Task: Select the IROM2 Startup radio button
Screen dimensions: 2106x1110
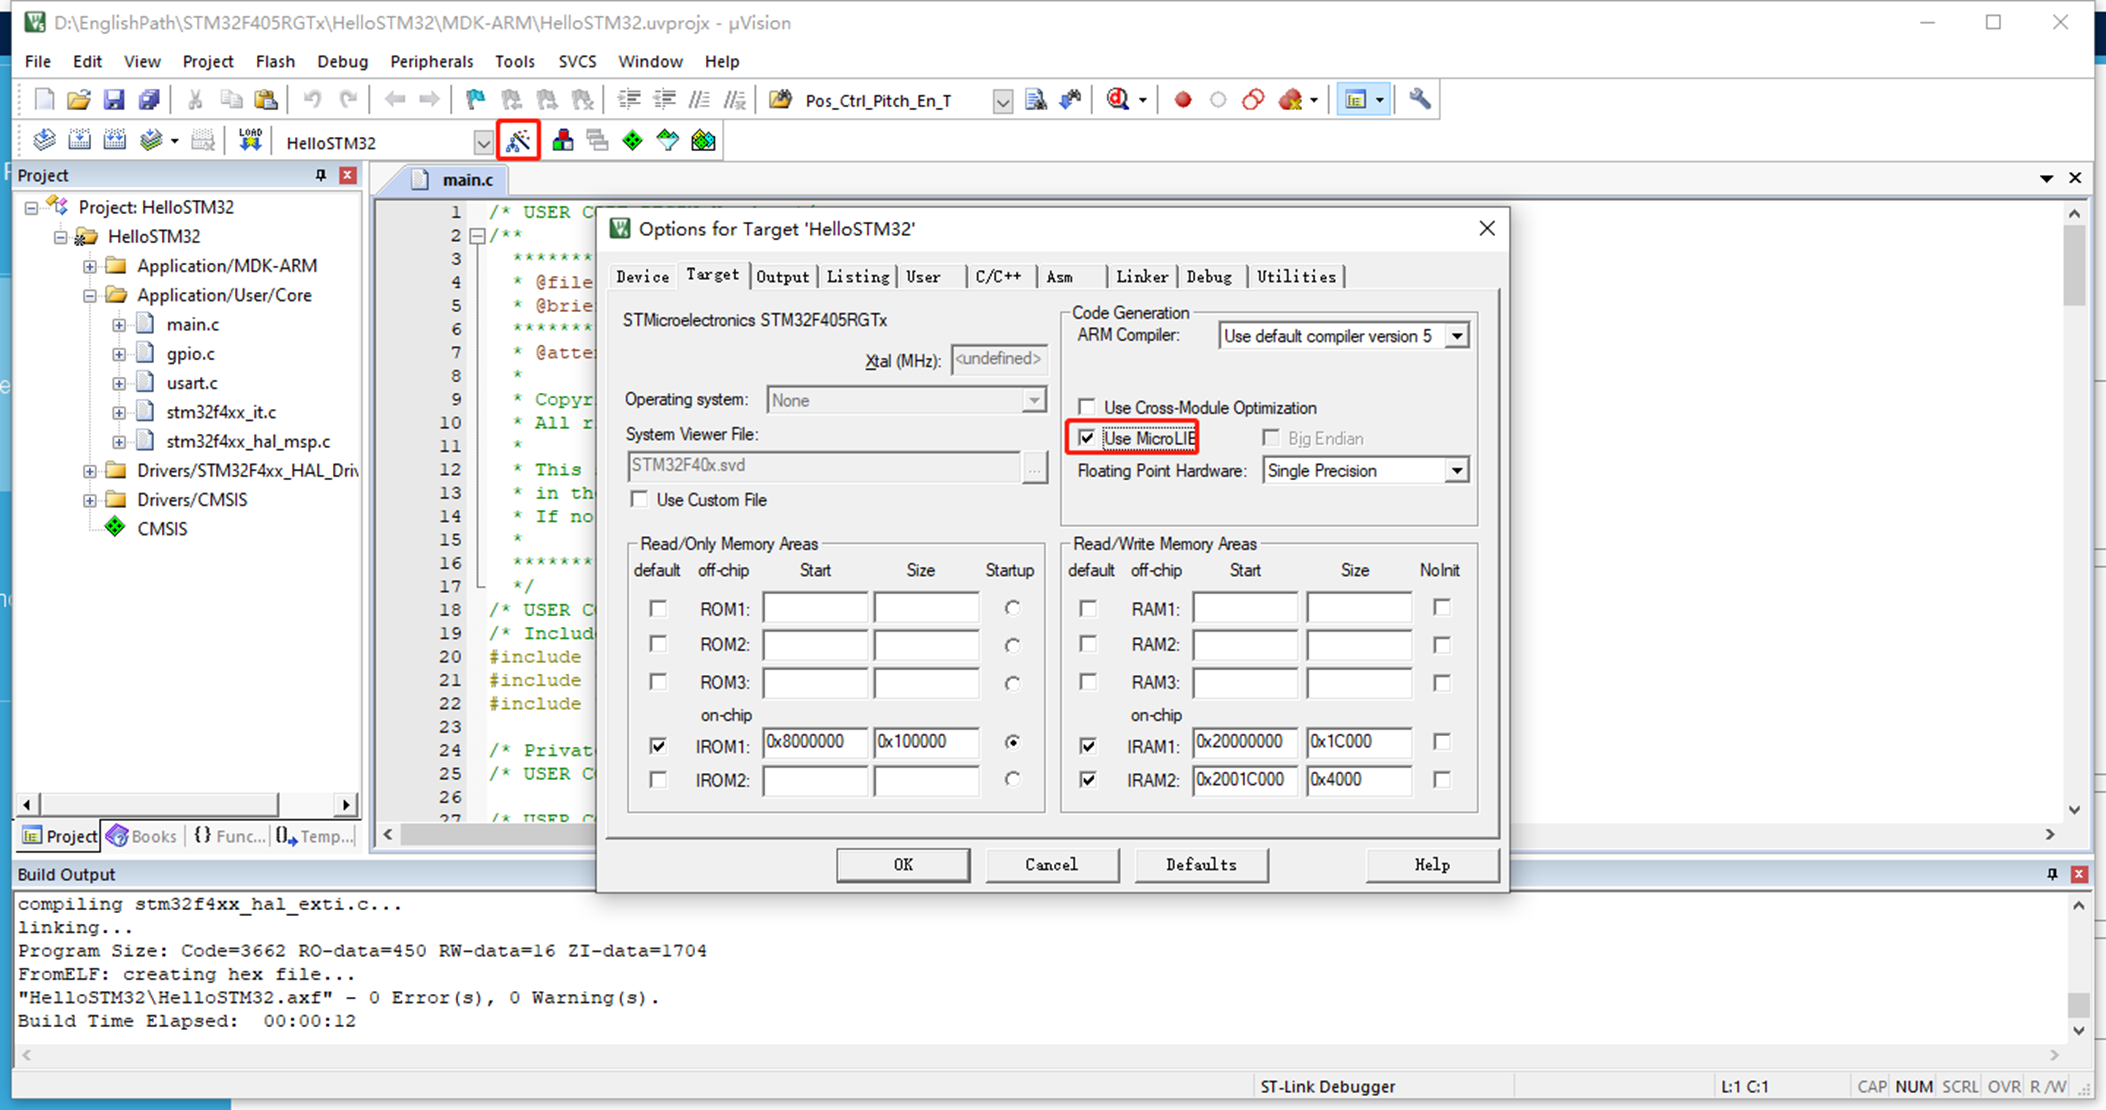Action: [x=1013, y=779]
